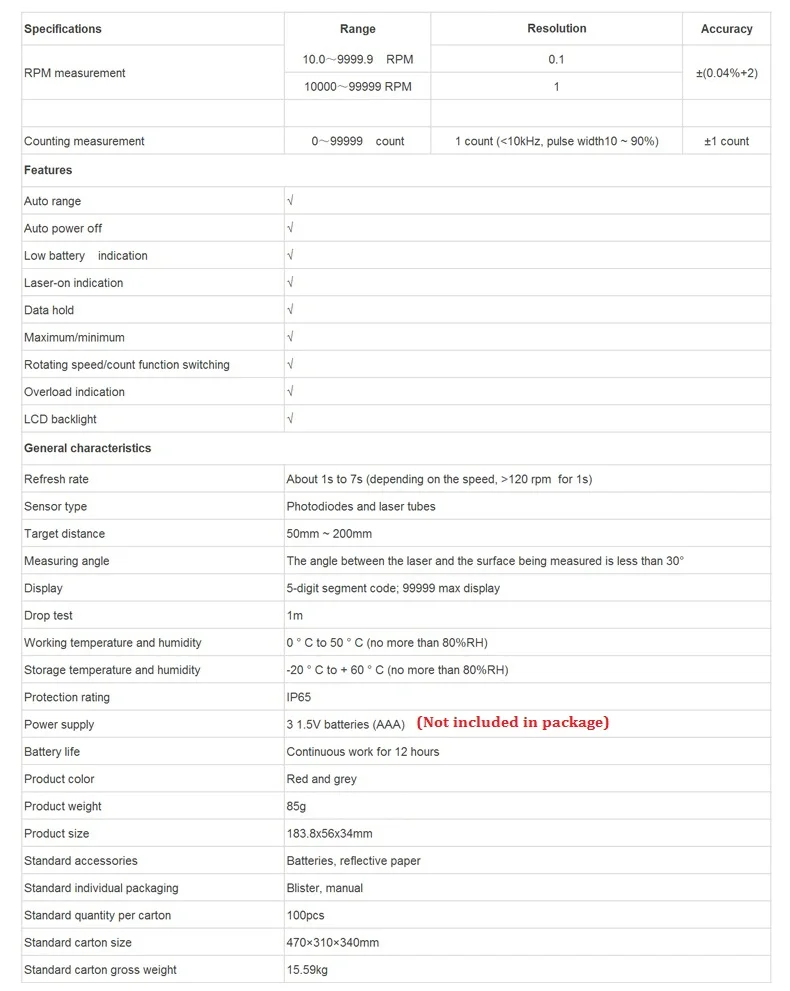
Task: Click the Low battery indication checkmark
Action: 290,255
